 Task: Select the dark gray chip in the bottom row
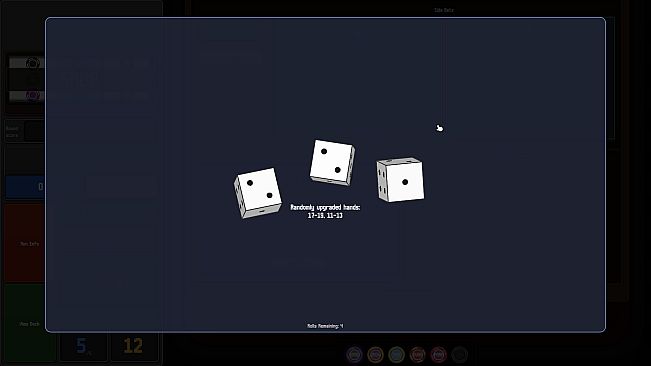tap(460, 355)
